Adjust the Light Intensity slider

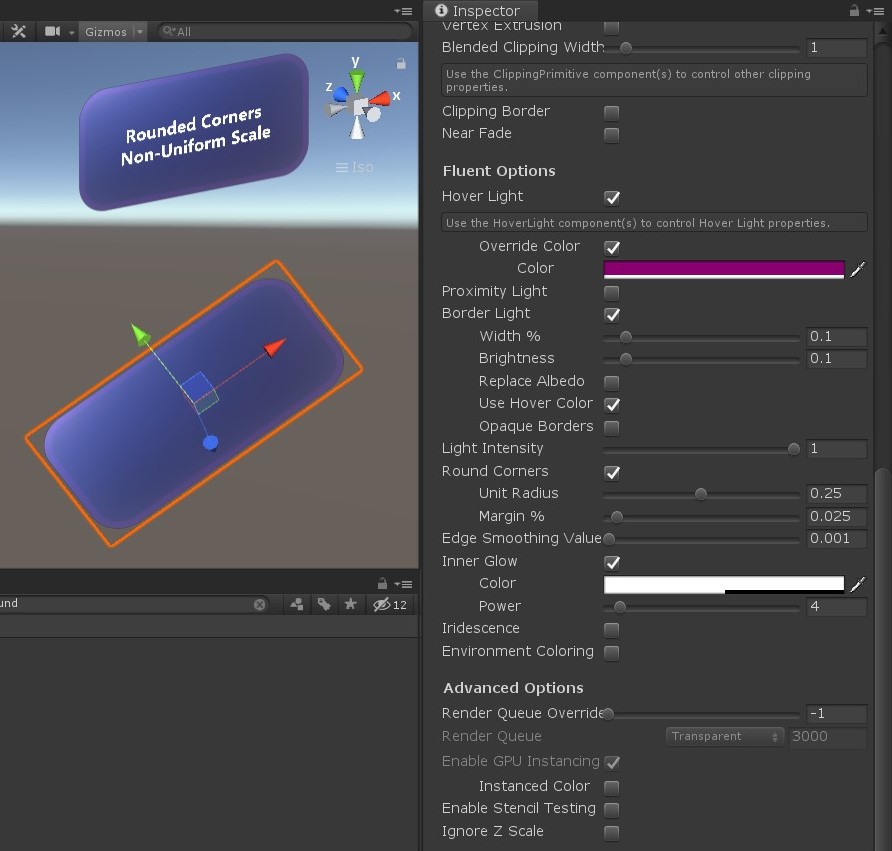[x=701, y=449]
